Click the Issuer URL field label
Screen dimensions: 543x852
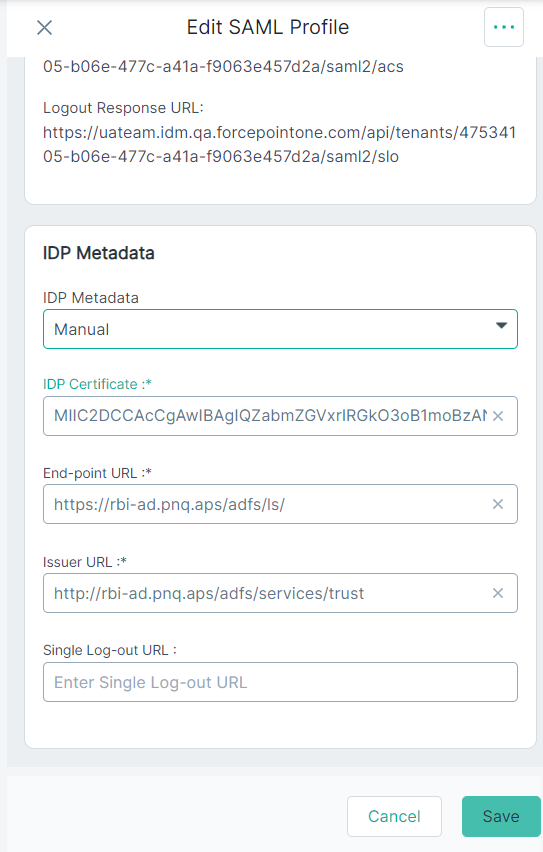(x=85, y=562)
